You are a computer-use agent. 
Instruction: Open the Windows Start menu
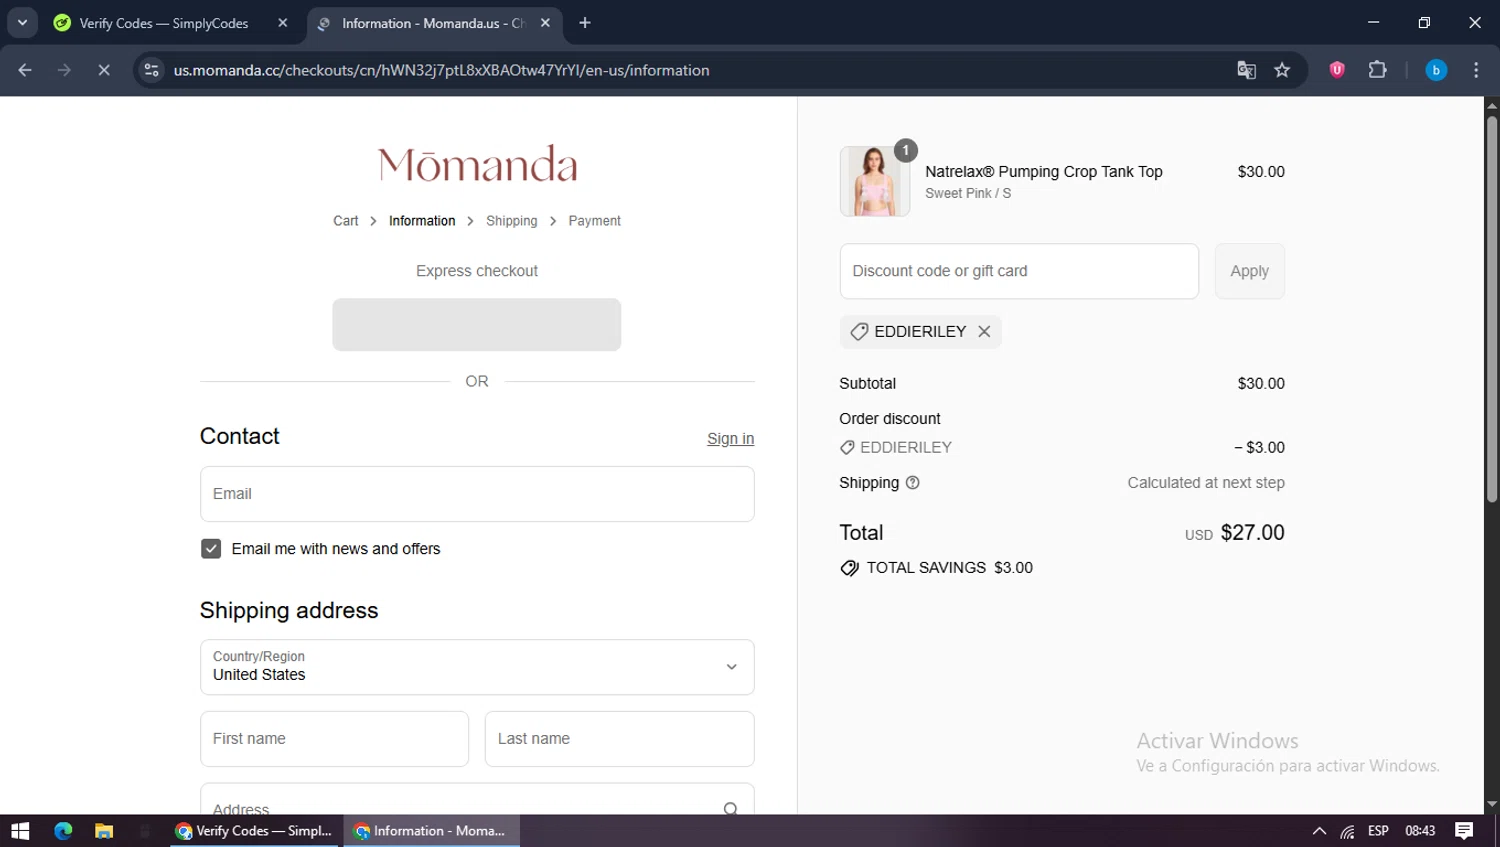[20, 831]
